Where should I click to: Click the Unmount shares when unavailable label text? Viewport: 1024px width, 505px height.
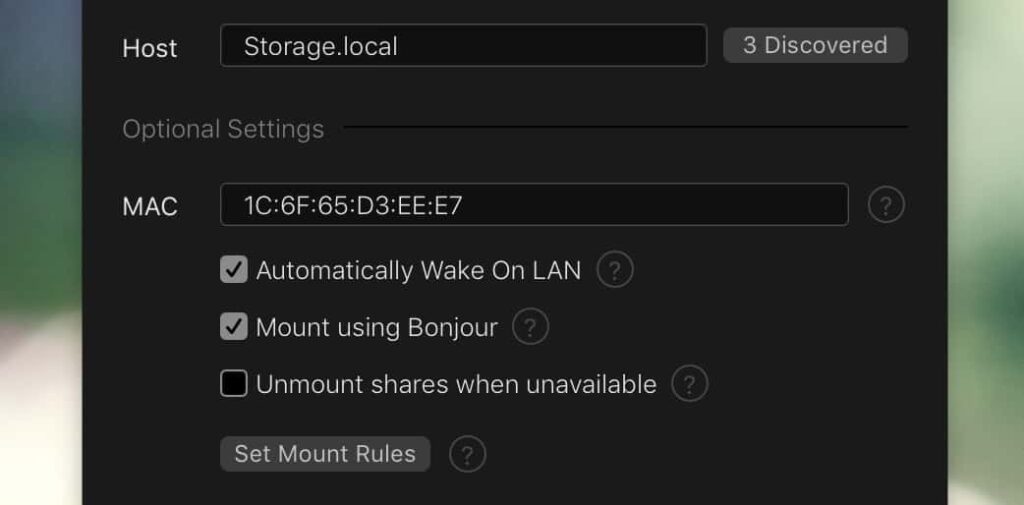tap(456, 385)
